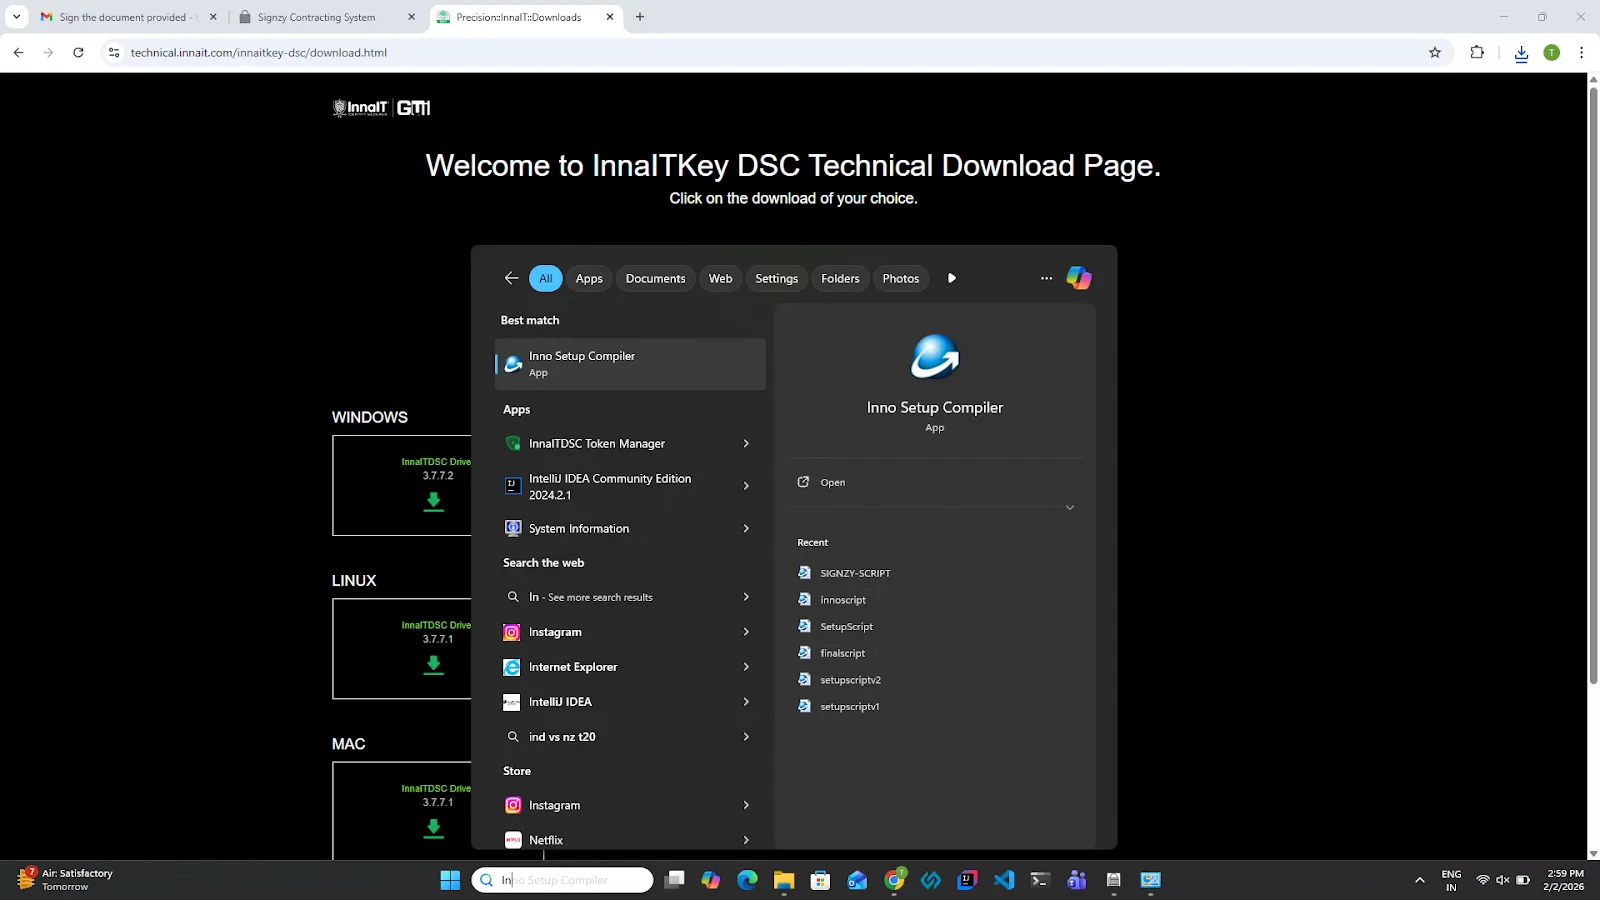Click the browser address bar
This screenshot has width=1600, height=900.
click(765, 52)
